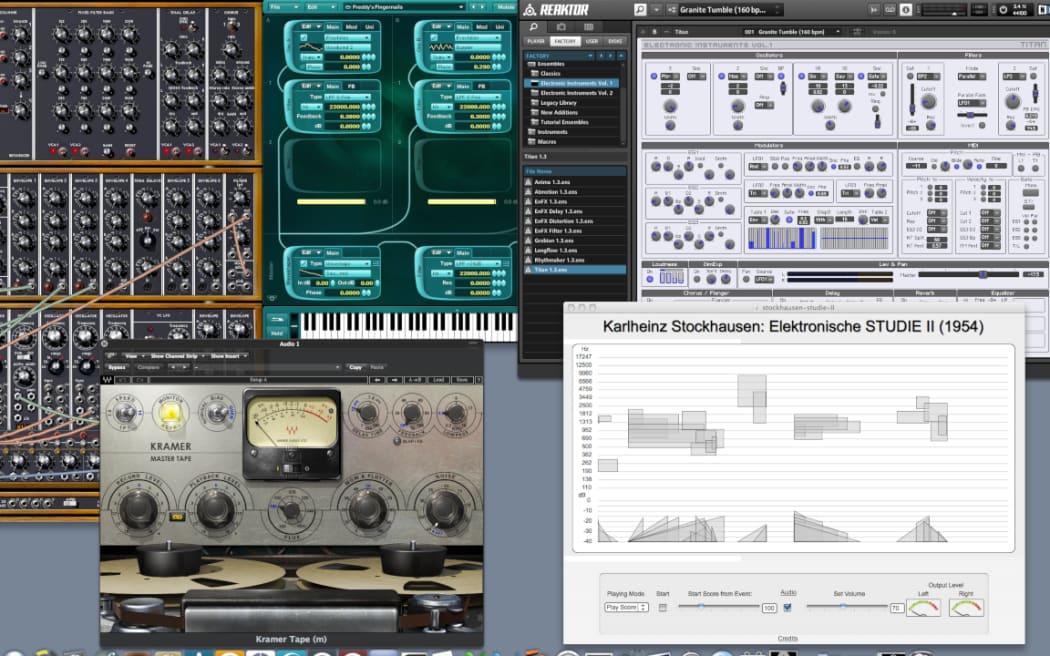Image resolution: width=1050 pixels, height=656 pixels.
Task: Click the Kramer Wow & Flutter knob
Action: tap(367, 507)
